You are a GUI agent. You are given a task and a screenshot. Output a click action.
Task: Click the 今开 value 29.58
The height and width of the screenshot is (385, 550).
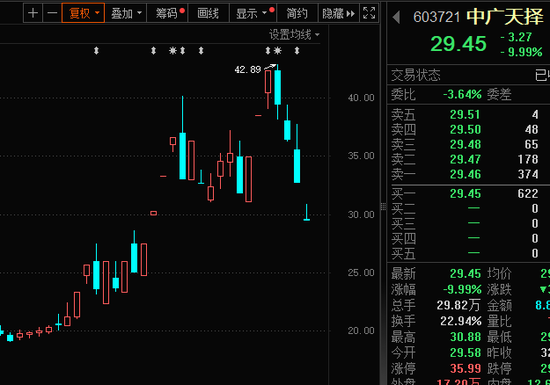click(465, 353)
